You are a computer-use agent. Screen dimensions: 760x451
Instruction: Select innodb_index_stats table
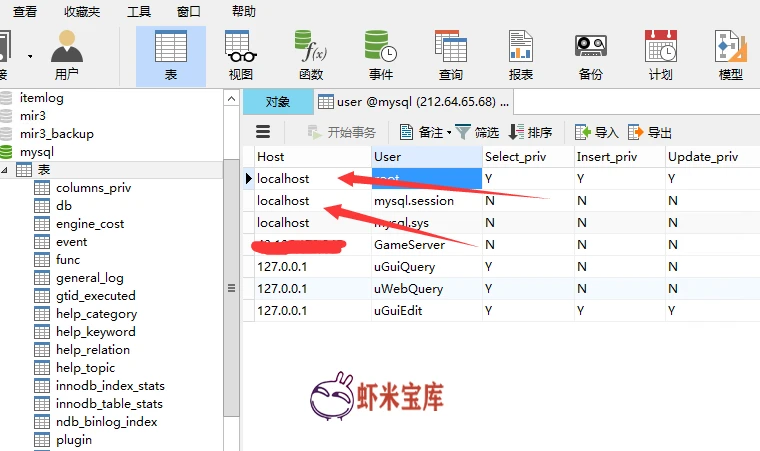(x=110, y=386)
